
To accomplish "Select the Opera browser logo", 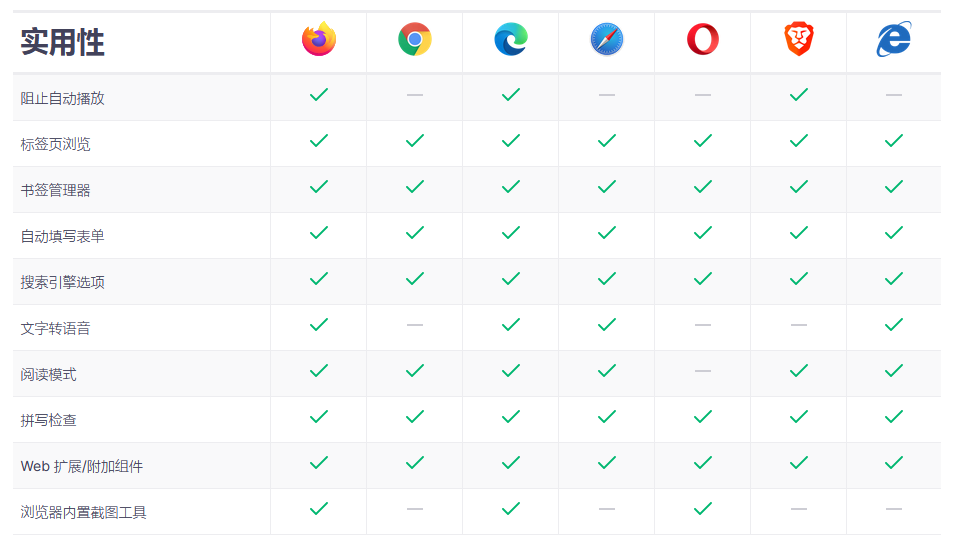I will tap(703, 40).
